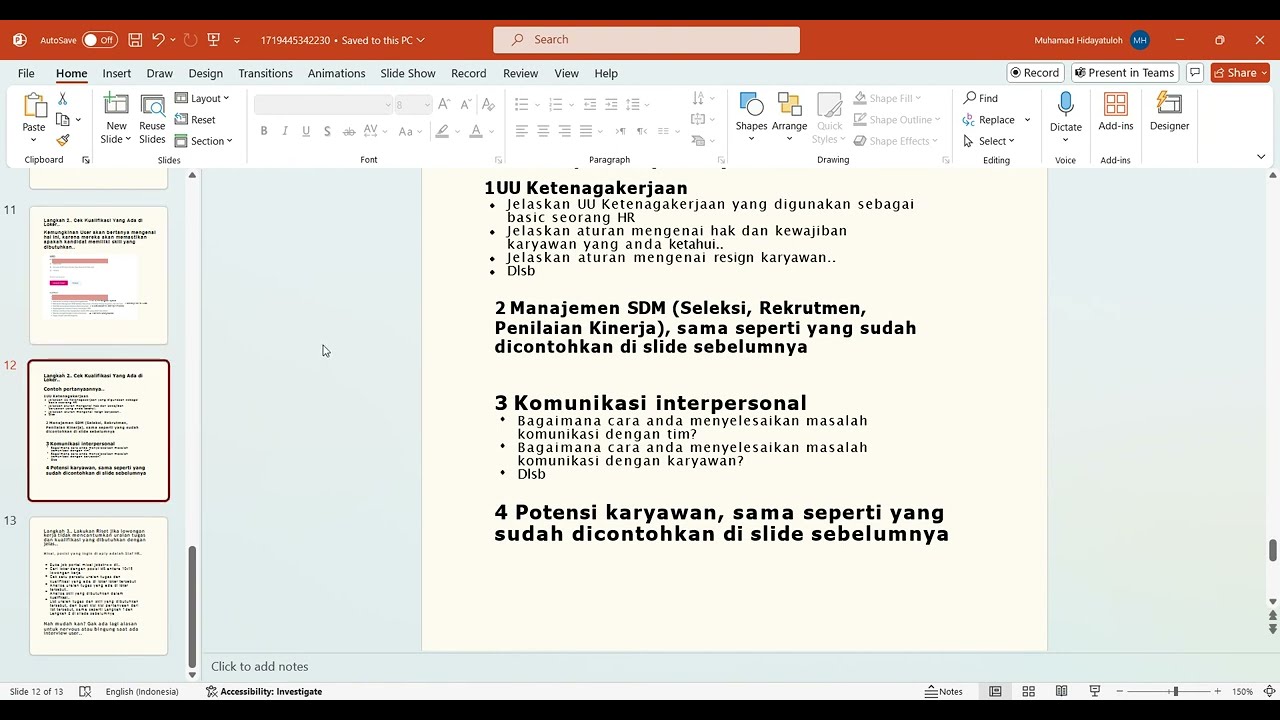Click the Undo arrow icon
Image resolution: width=1280 pixels, height=720 pixels.
point(158,40)
